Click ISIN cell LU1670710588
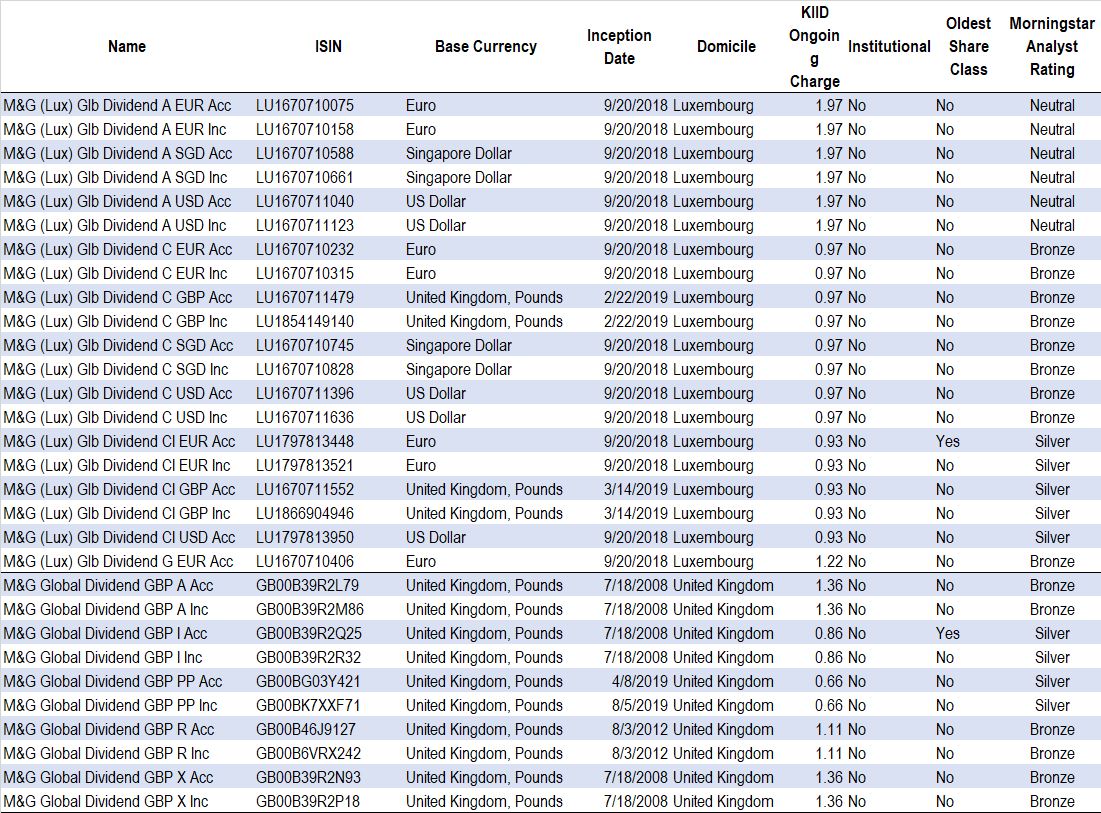The image size is (1101, 813). pyautogui.click(x=305, y=153)
